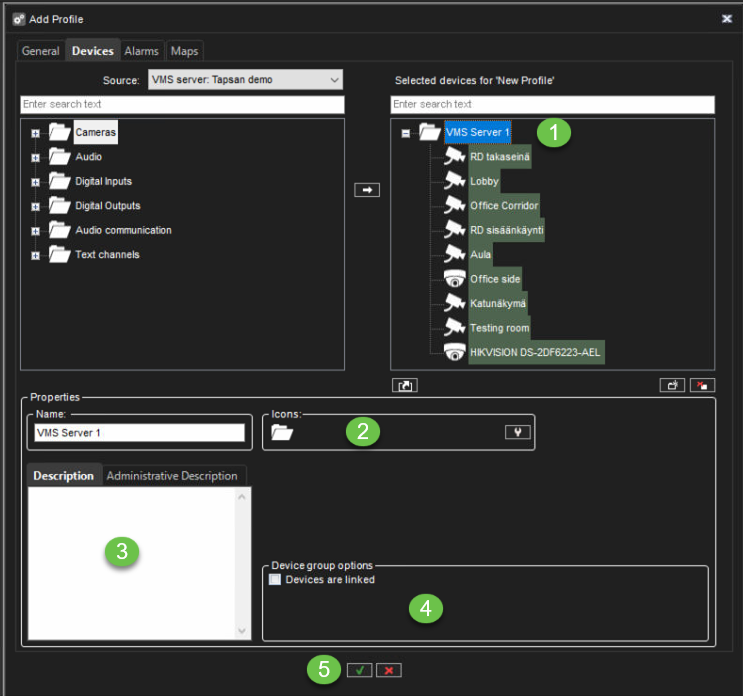Image resolution: width=743 pixels, height=696 pixels.
Task: Click the Name field containing VMS Server 1
Action: click(139, 433)
